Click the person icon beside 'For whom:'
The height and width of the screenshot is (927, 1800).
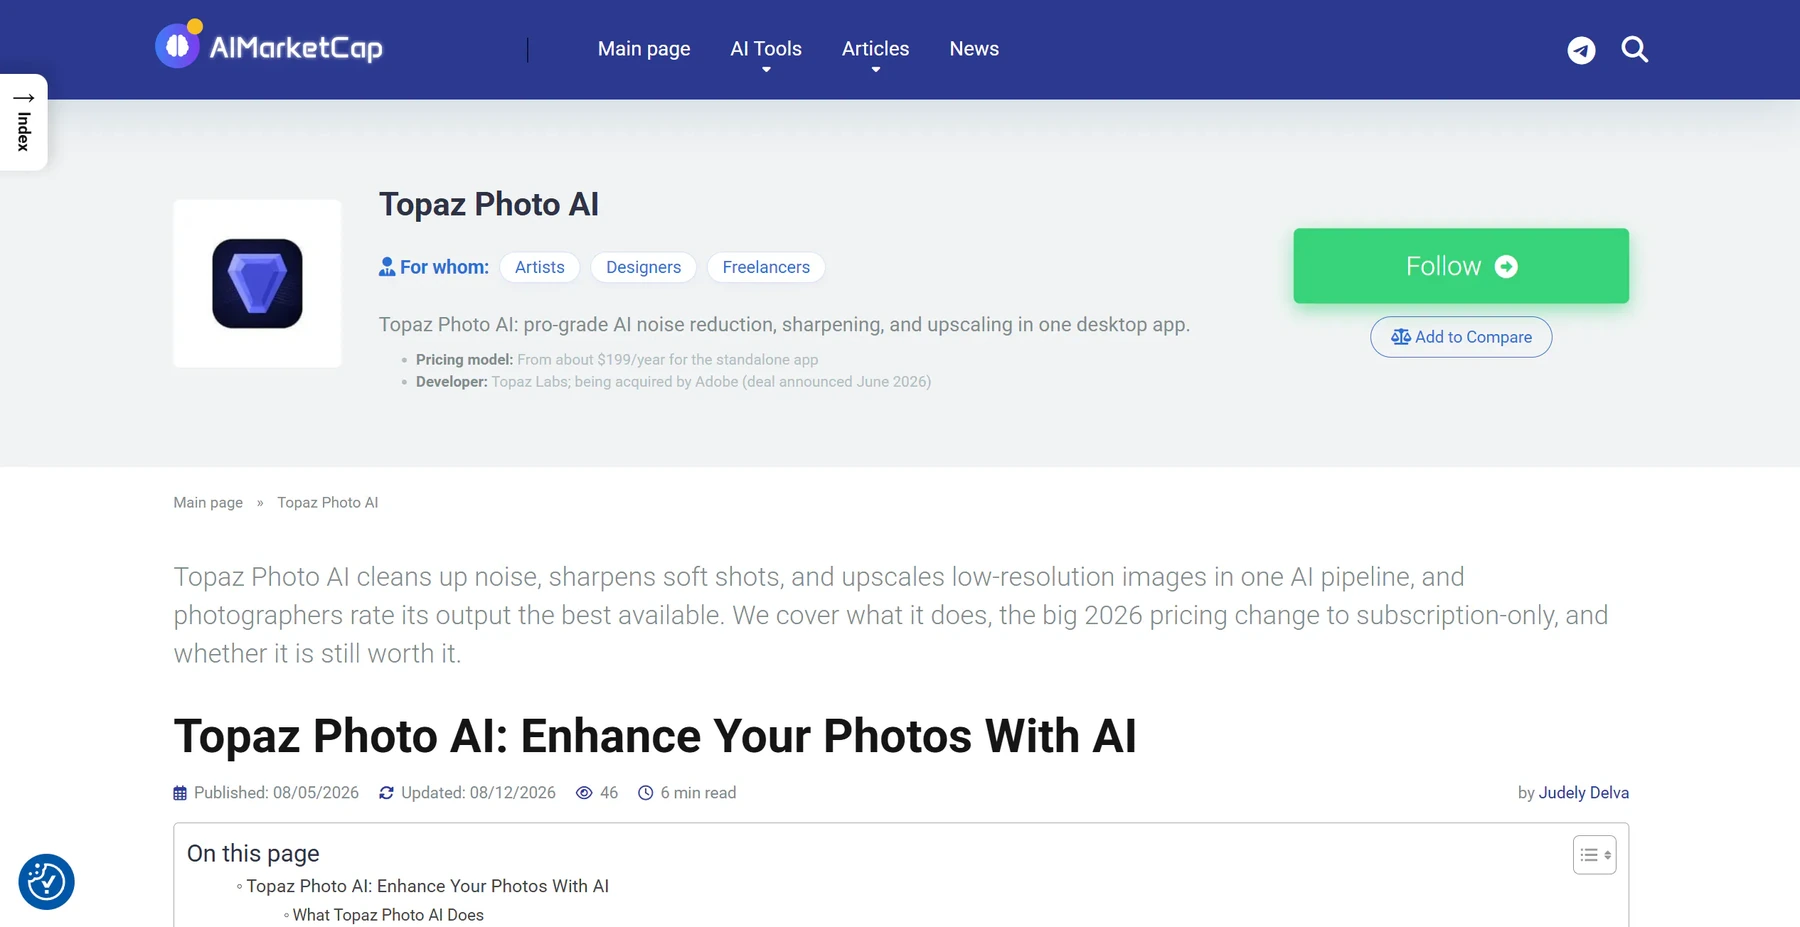click(x=387, y=267)
